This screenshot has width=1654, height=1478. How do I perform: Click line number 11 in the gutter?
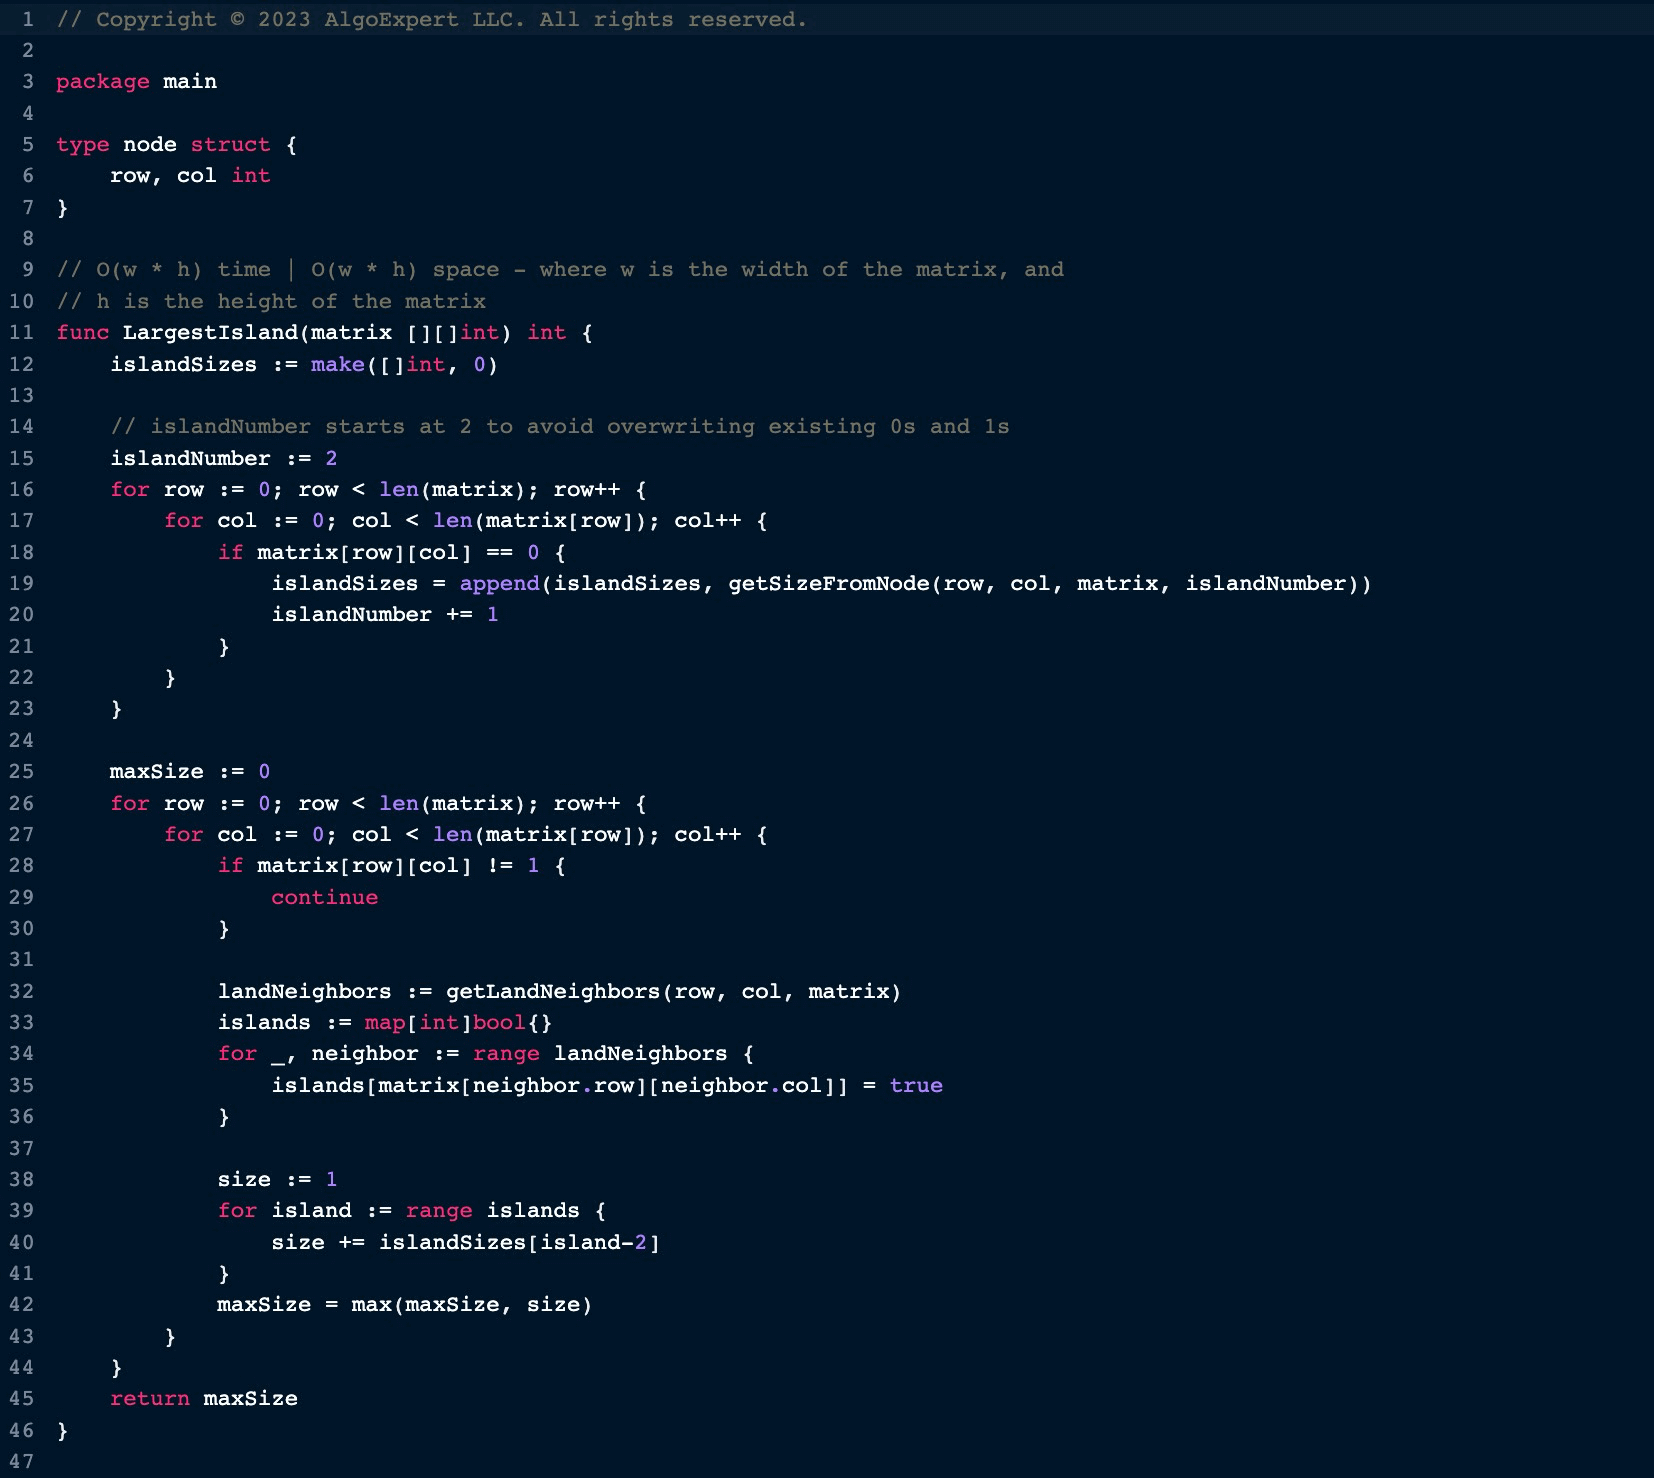21,333
